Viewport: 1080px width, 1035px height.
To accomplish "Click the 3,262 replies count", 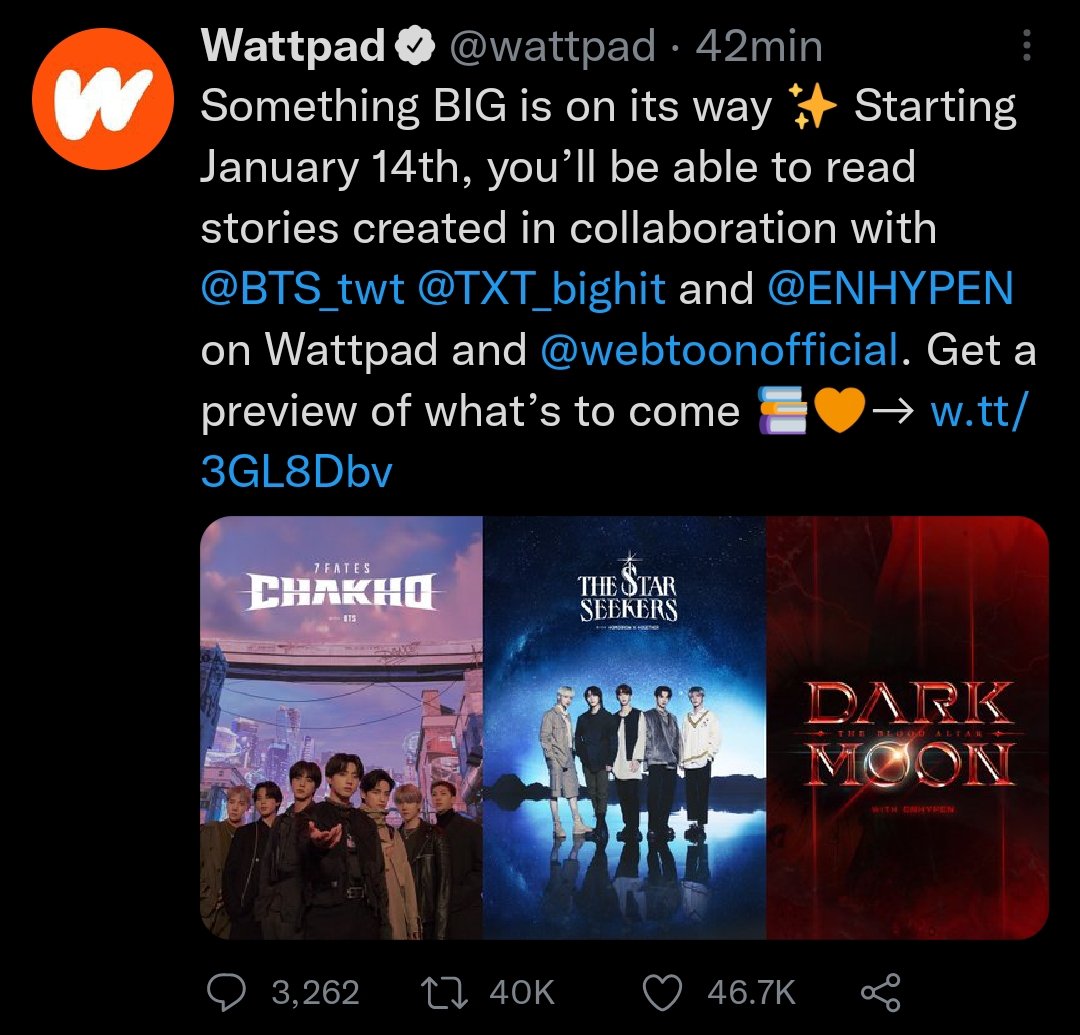I will click(315, 993).
